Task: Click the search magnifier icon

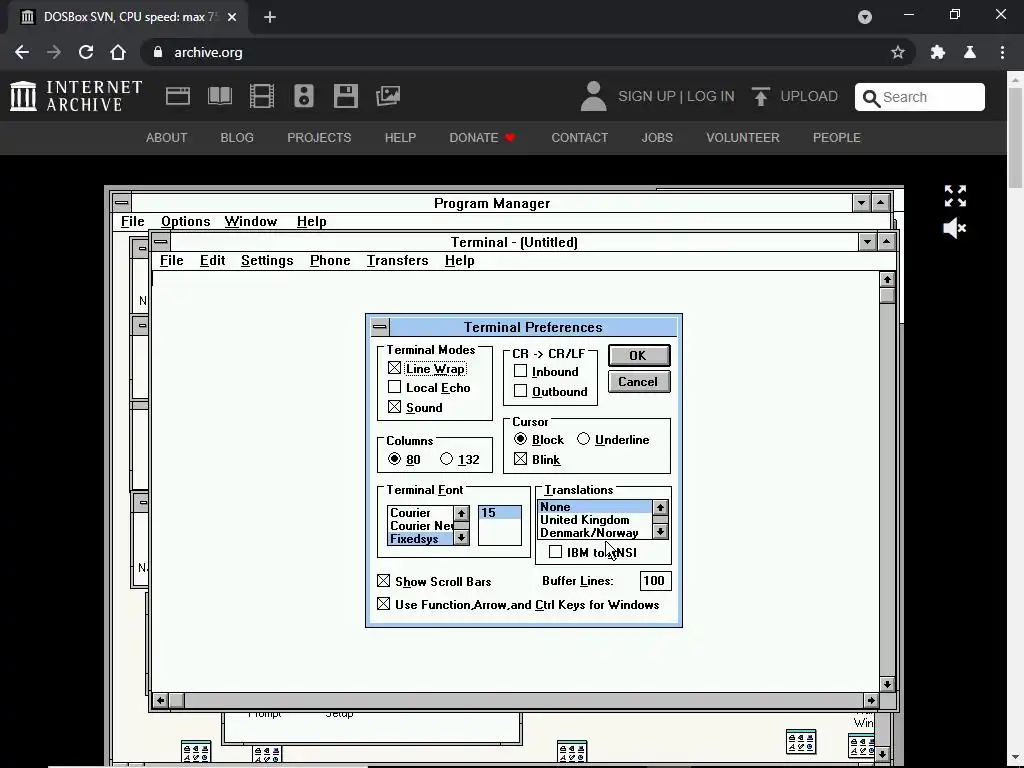Action: (x=871, y=98)
